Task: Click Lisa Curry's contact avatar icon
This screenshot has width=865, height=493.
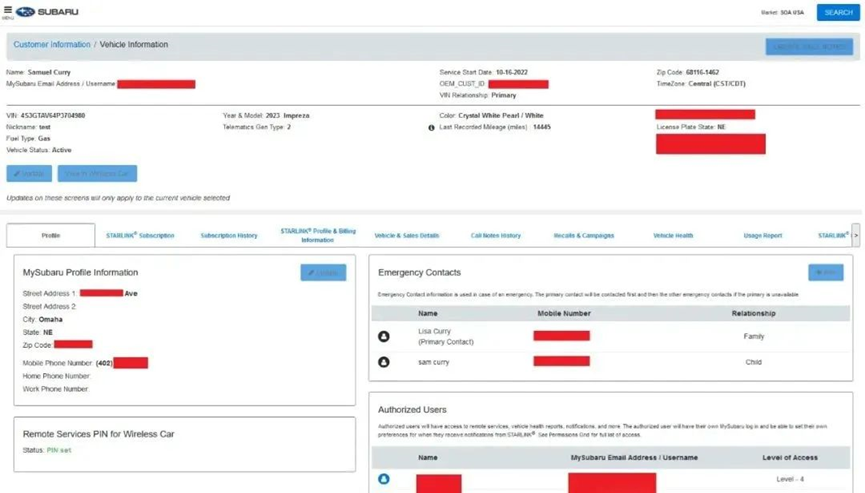Action: point(383,336)
